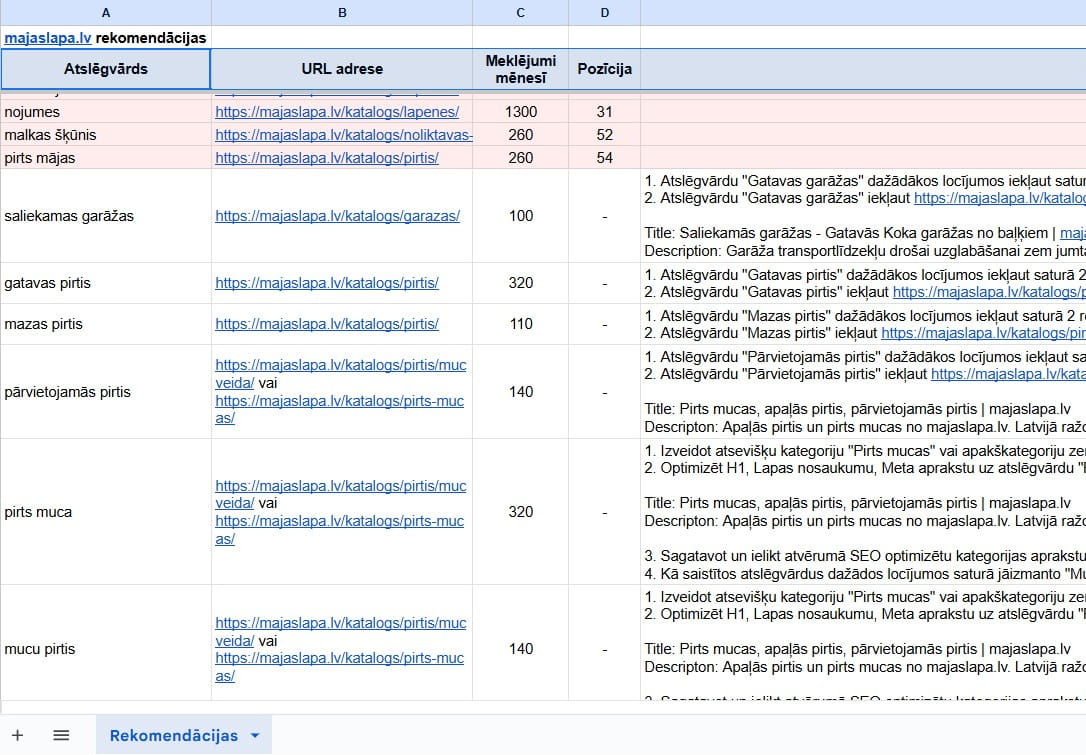The width and height of the screenshot is (1086, 755).
Task: Select the URL adrese header cell
Action: [x=342, y=69]
